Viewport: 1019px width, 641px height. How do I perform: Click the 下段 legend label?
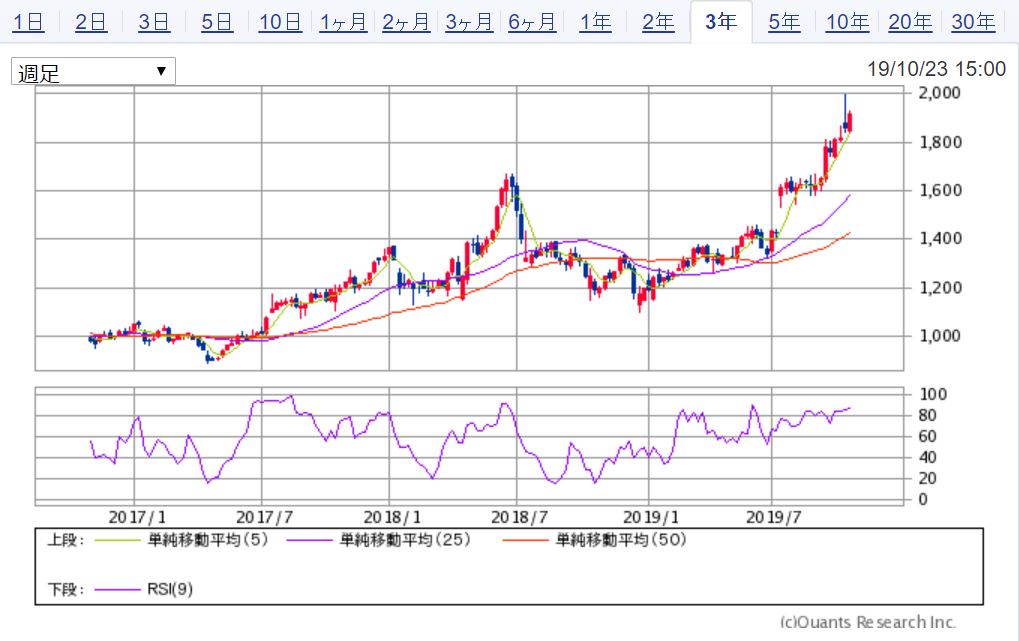coord(66,590)
